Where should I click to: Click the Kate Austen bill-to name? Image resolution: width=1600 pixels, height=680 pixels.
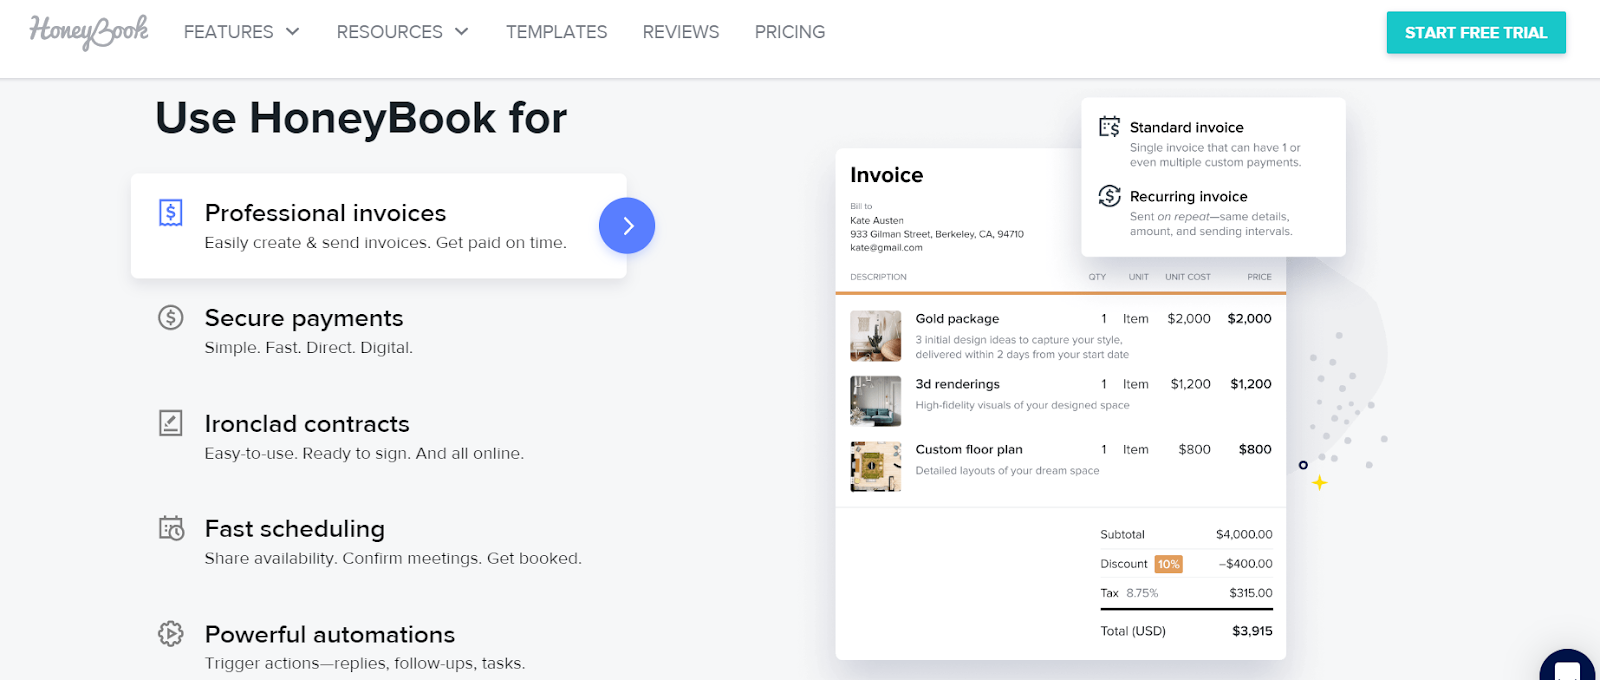pyautogui.click(x=877, y=220)
